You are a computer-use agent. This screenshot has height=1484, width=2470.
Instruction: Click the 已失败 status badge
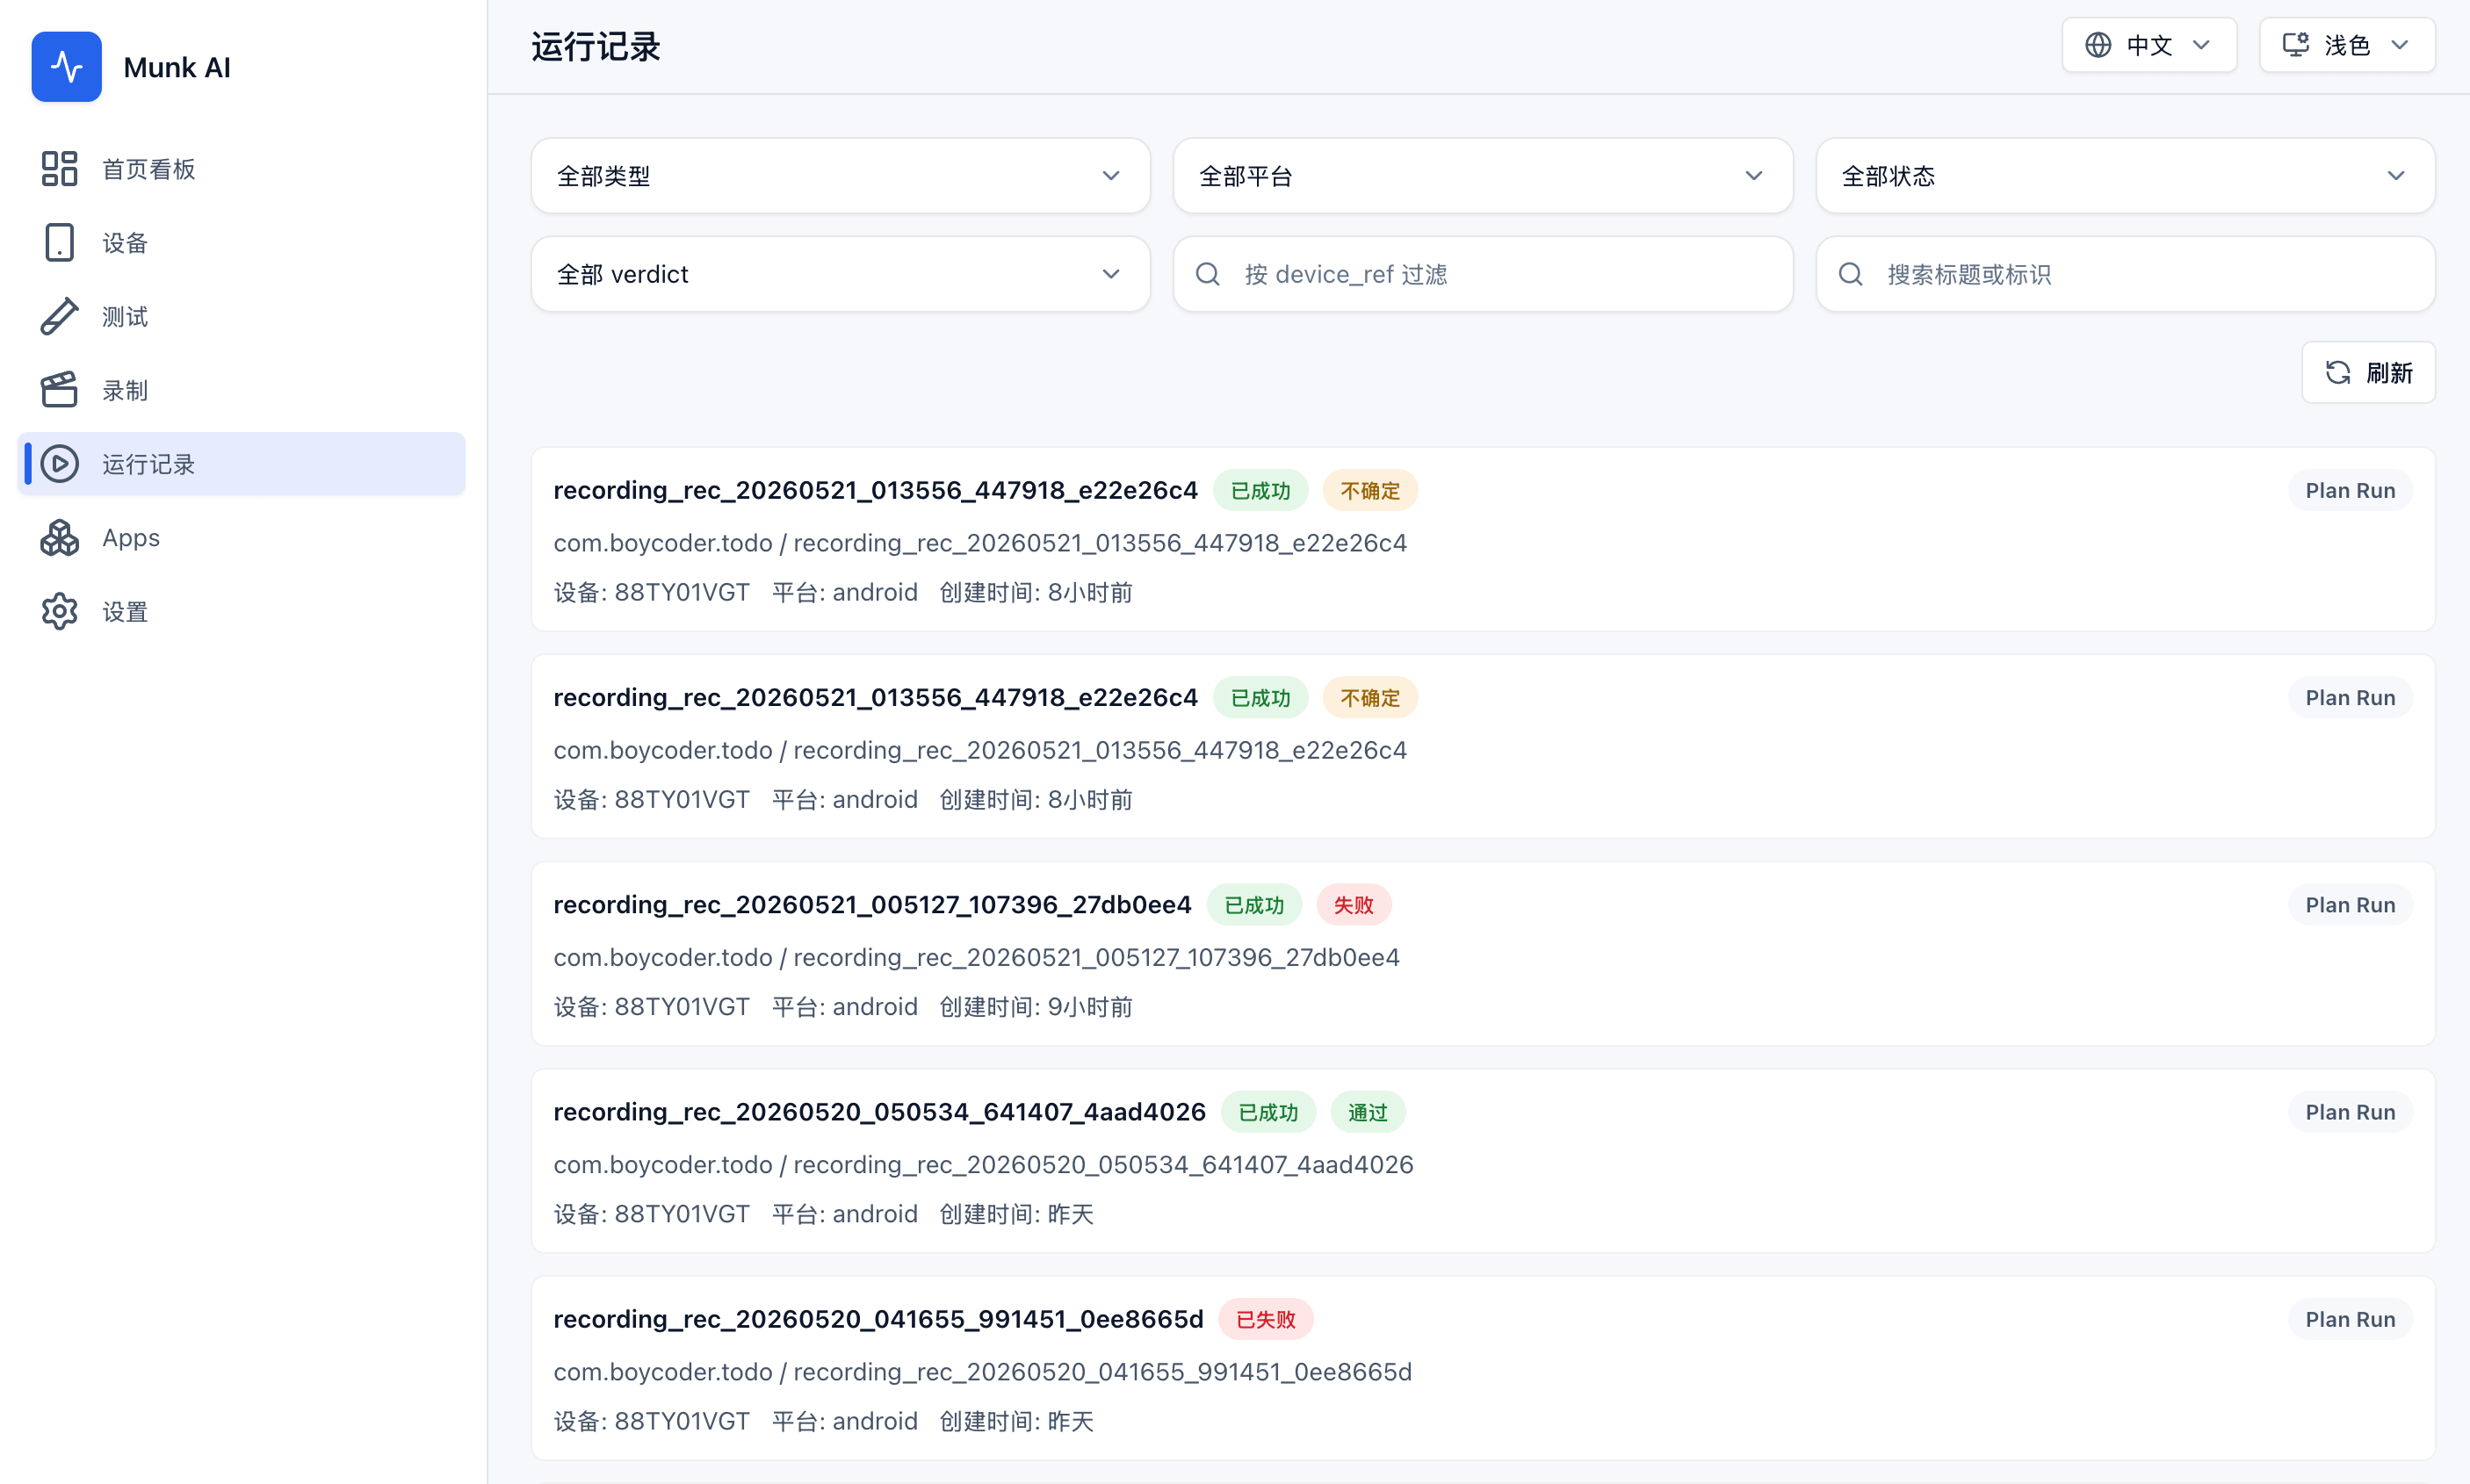(x=1265, y=1319)
